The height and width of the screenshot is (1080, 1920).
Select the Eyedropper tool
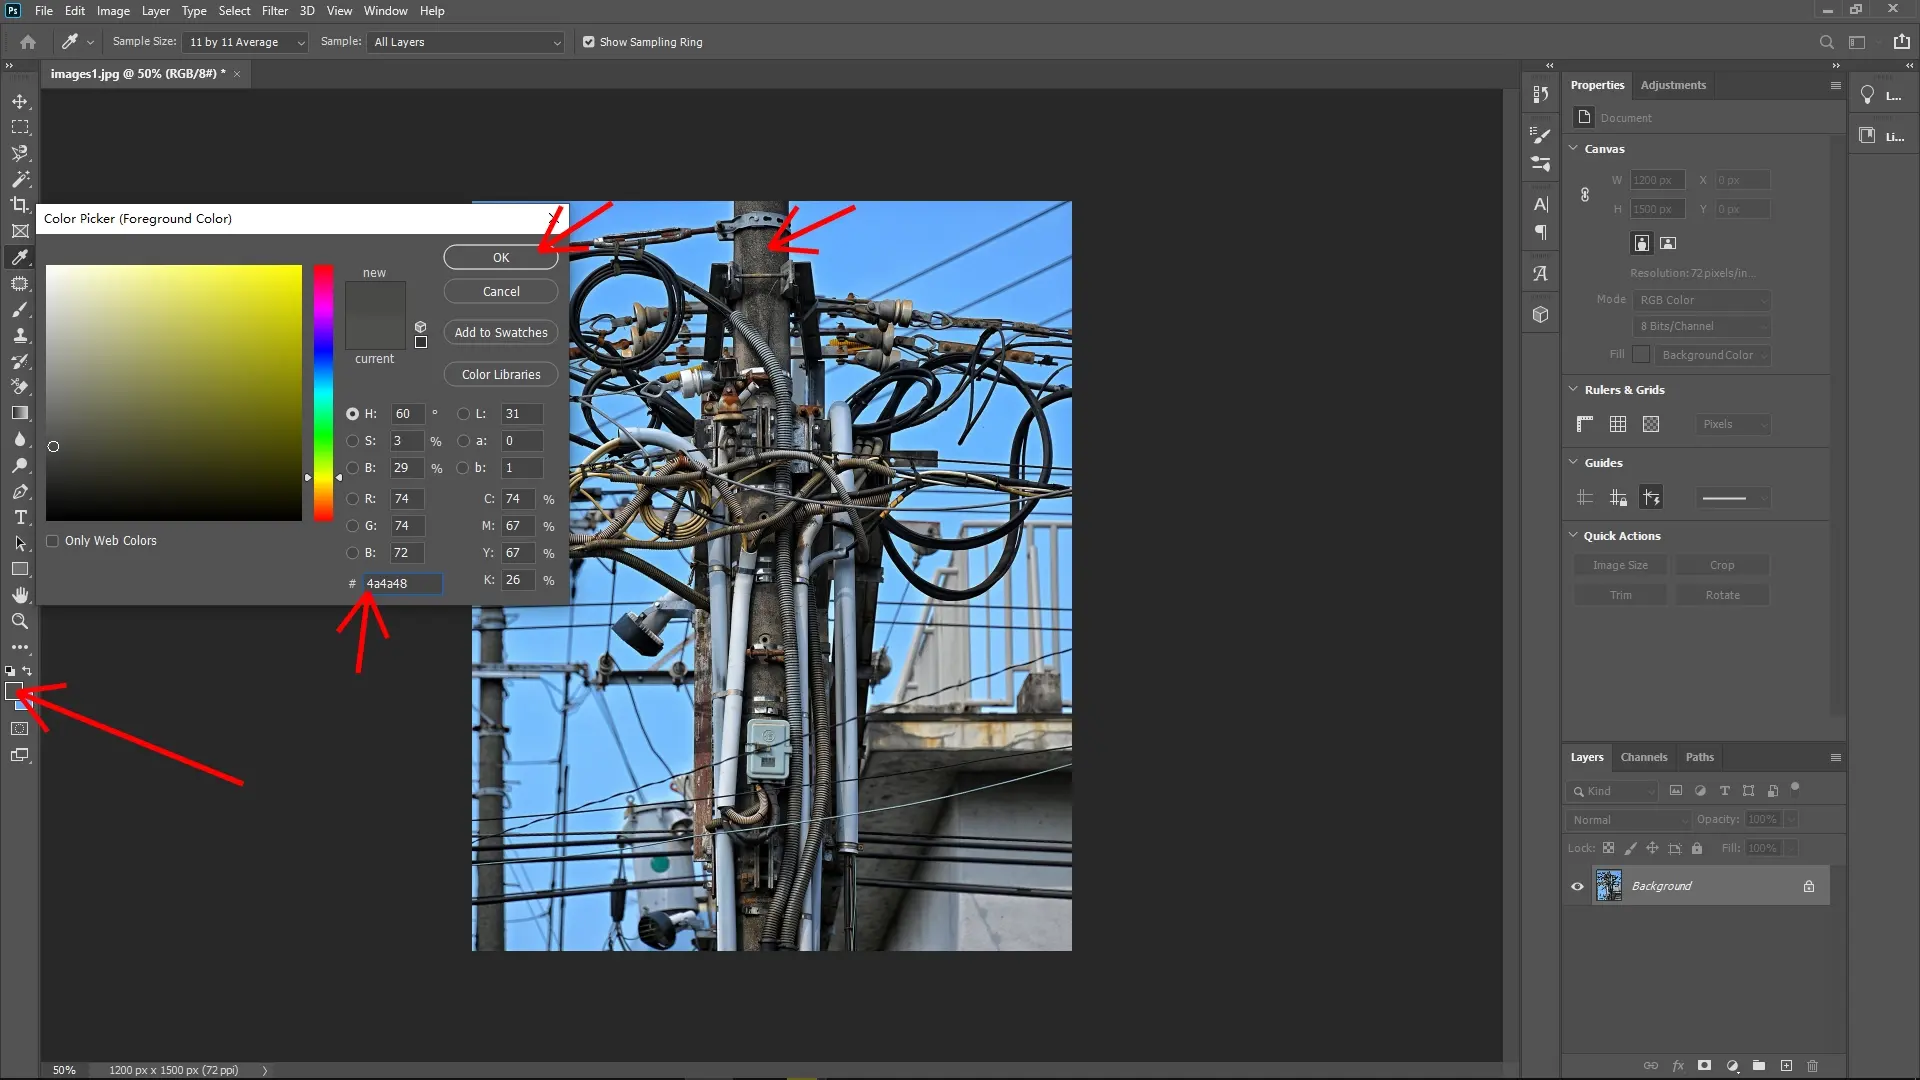tap(20, 257)
